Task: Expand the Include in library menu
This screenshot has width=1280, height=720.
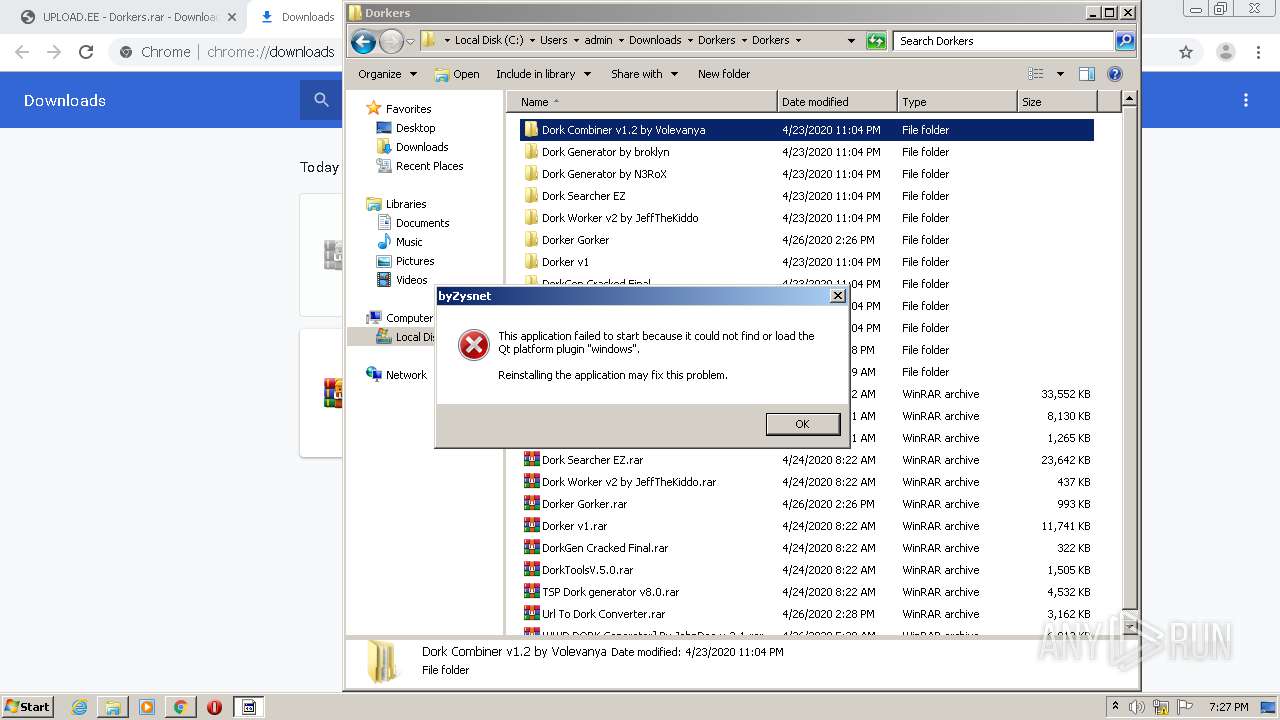Action: tap(543, 74)
